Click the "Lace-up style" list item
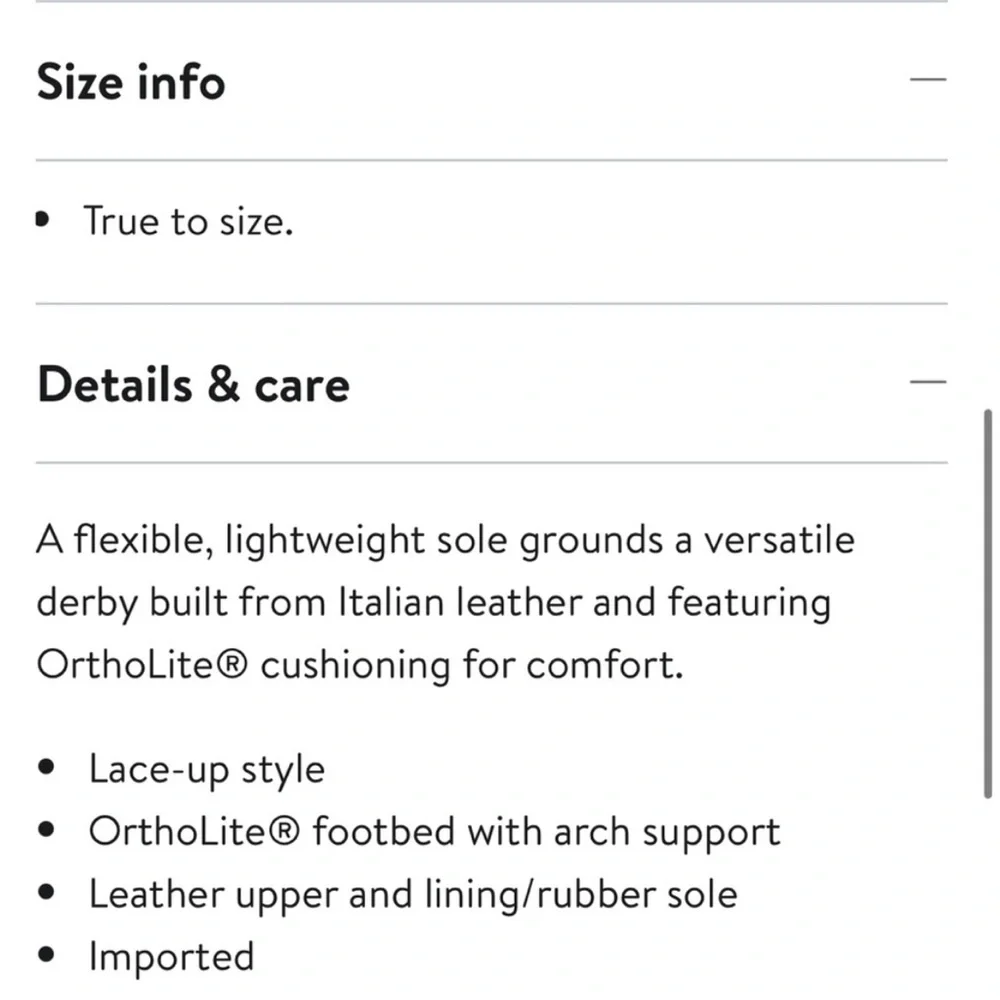1000x1000 pixels. [207, 770]
